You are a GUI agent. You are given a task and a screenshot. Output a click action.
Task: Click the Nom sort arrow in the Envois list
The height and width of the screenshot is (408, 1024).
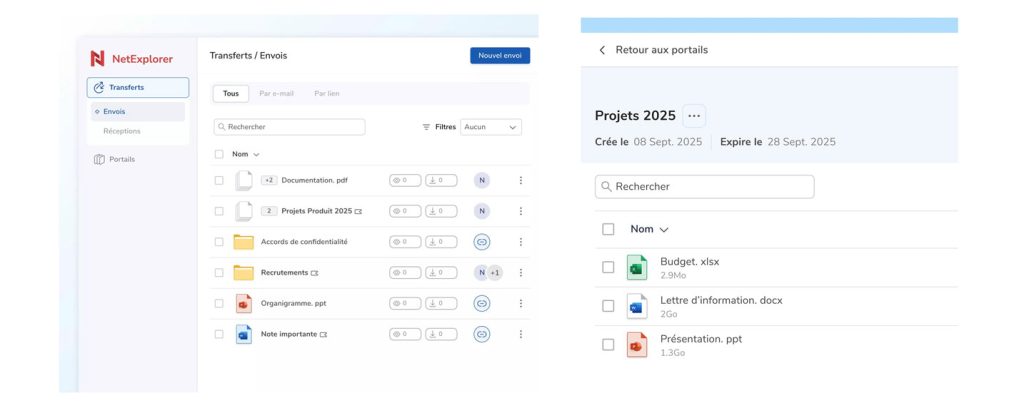click(256, 155)
